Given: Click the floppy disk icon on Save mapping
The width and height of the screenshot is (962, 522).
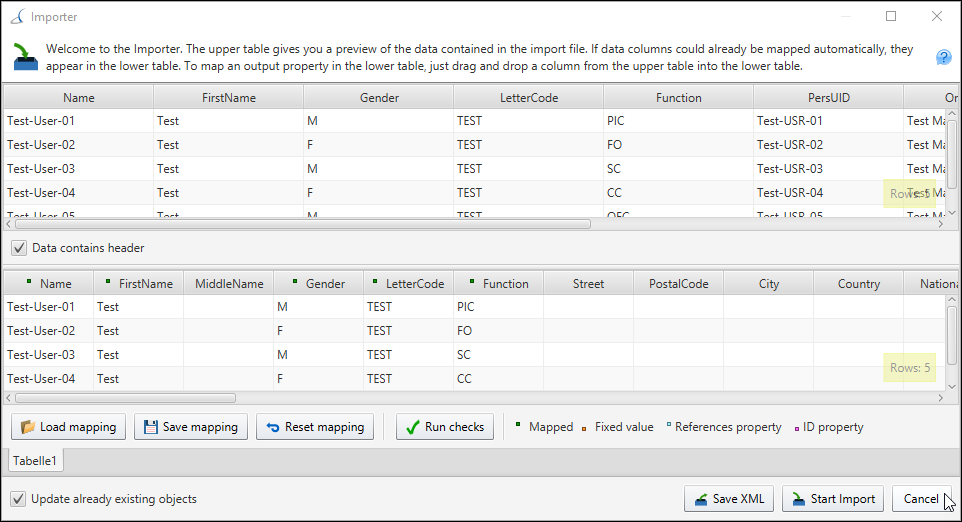Looking at the screenshot, I should tap(150, 427).
